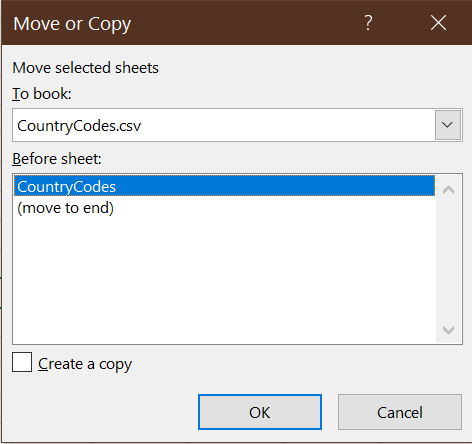
Task: Open the Help question mark icon
Action: coord(368,23)
